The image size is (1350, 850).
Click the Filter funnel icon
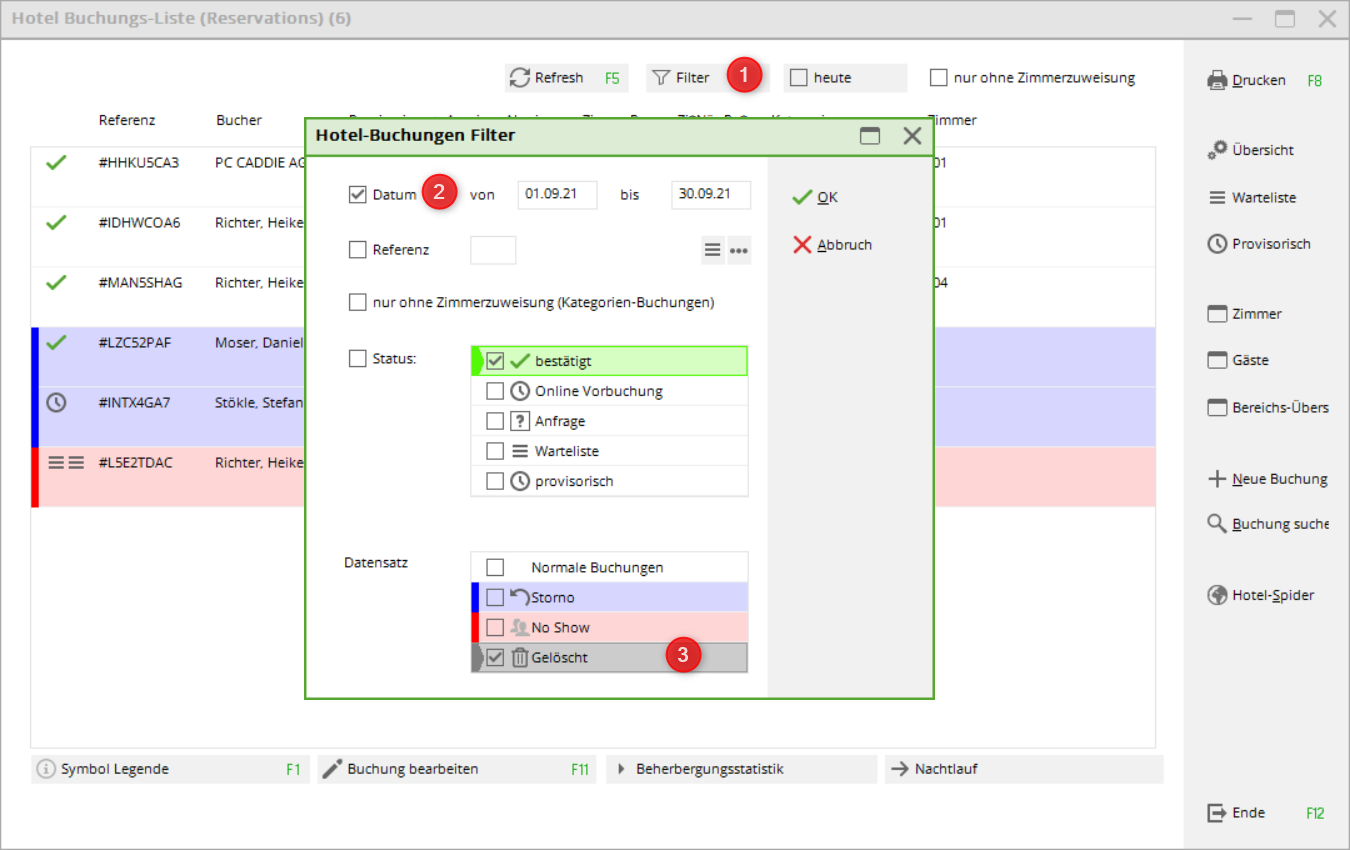pyautogui.click(x=661, y=78)
